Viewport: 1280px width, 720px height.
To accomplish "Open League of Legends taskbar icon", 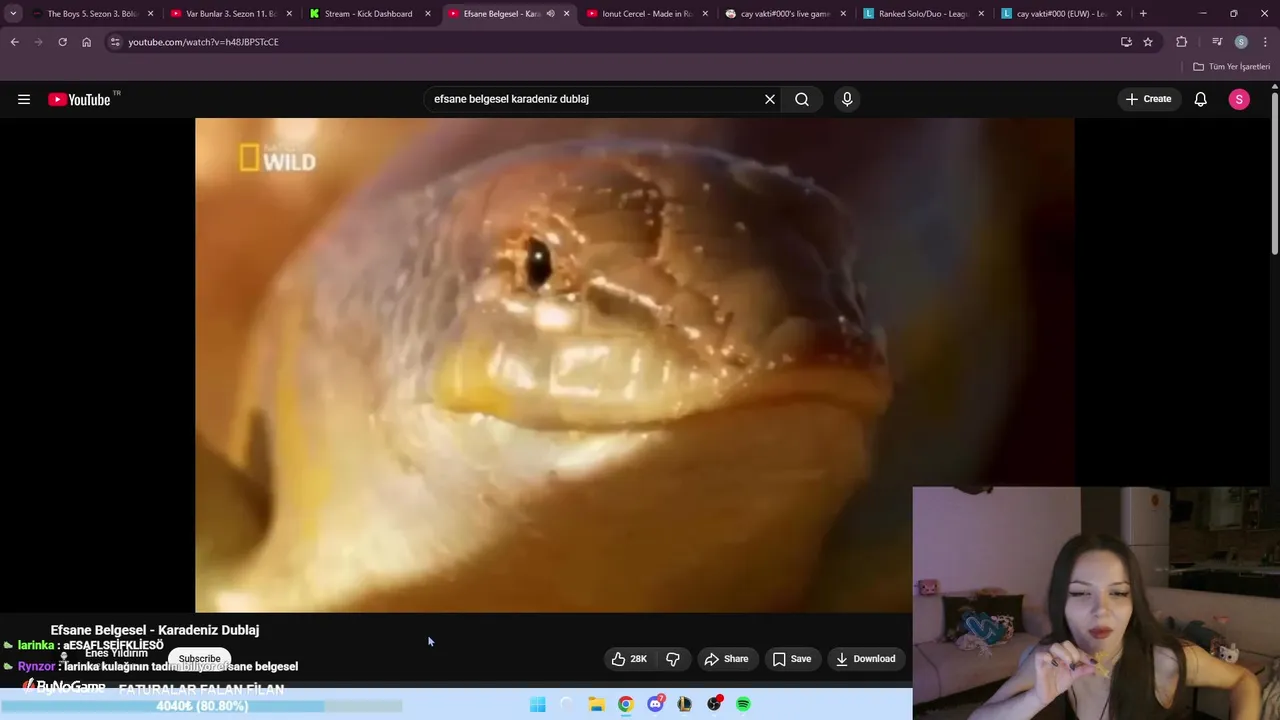I will pyautogui.click(x=684, y=704).
